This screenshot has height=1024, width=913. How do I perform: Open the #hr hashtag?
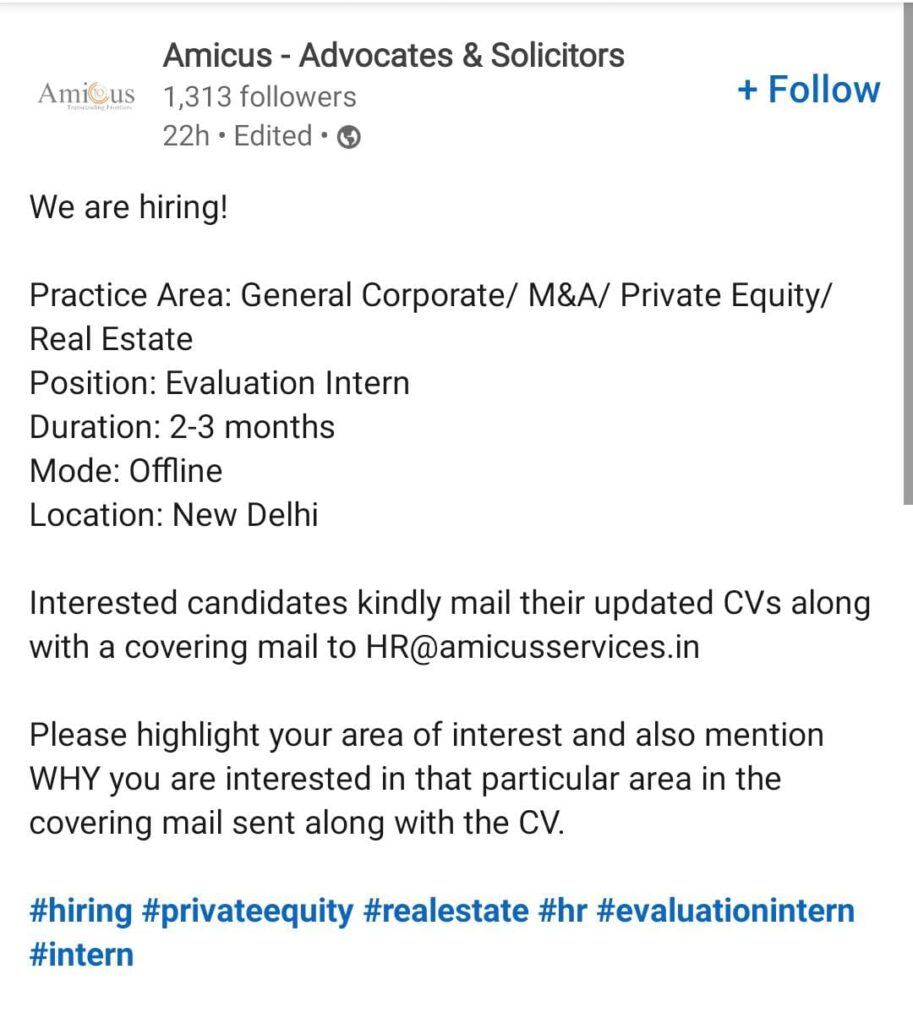point(562,910)
